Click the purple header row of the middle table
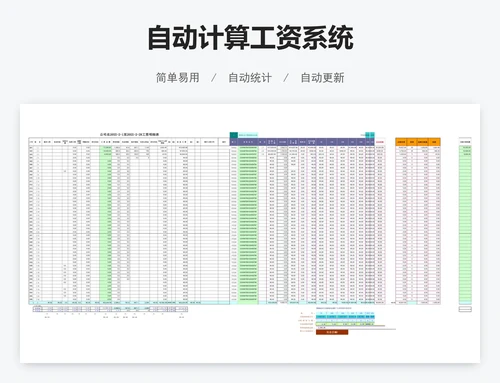 coord(302,142)
